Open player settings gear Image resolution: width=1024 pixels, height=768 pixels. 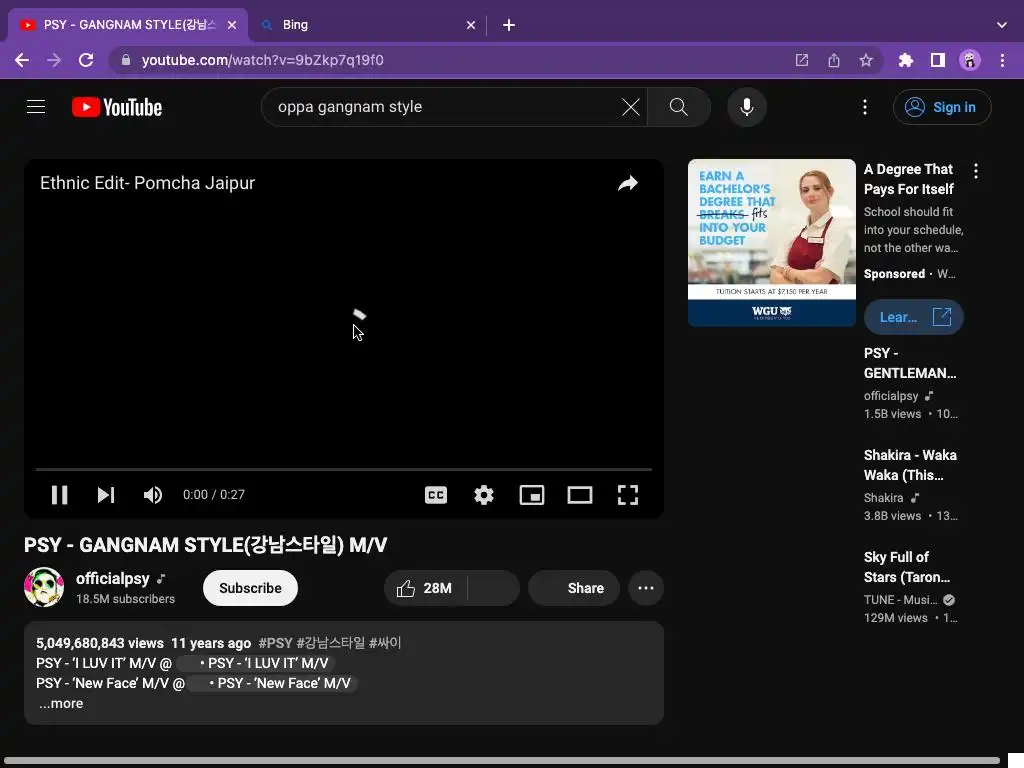[484, 495]
